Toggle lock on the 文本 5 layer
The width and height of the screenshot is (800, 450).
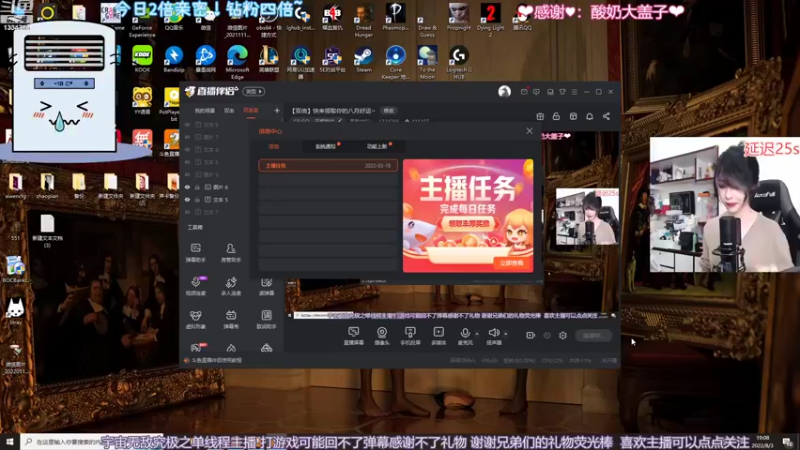[197, 199]
